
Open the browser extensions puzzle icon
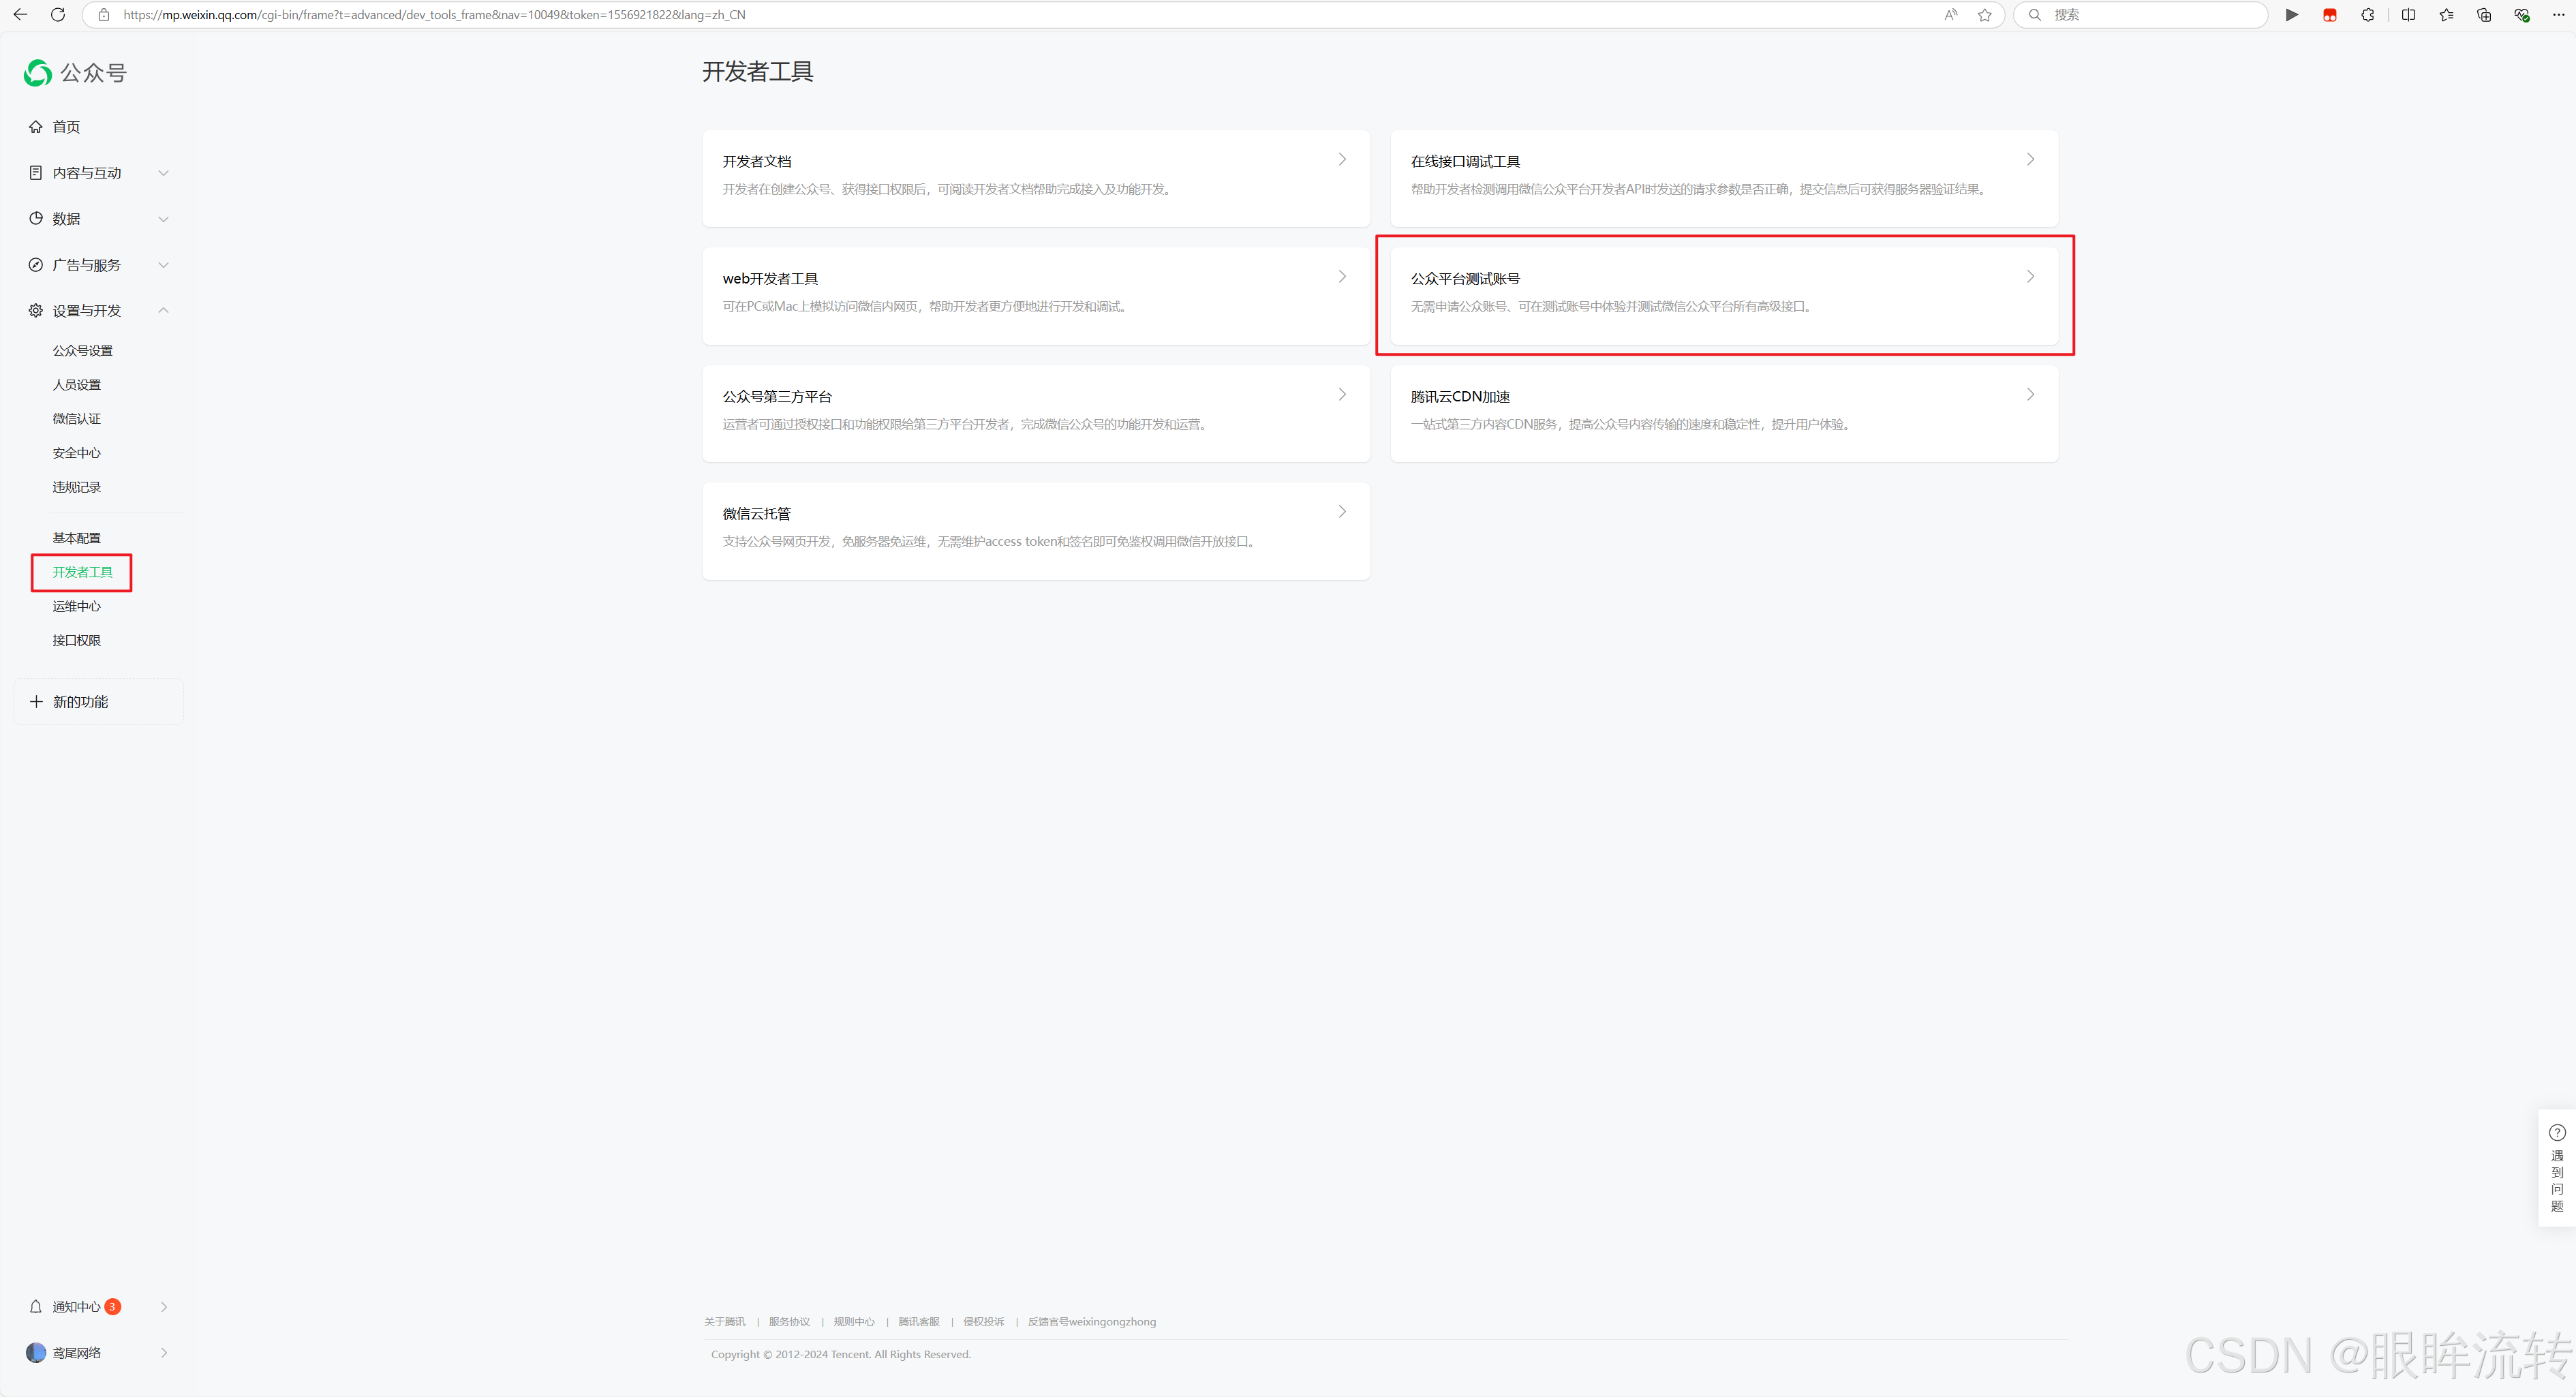2368,15
